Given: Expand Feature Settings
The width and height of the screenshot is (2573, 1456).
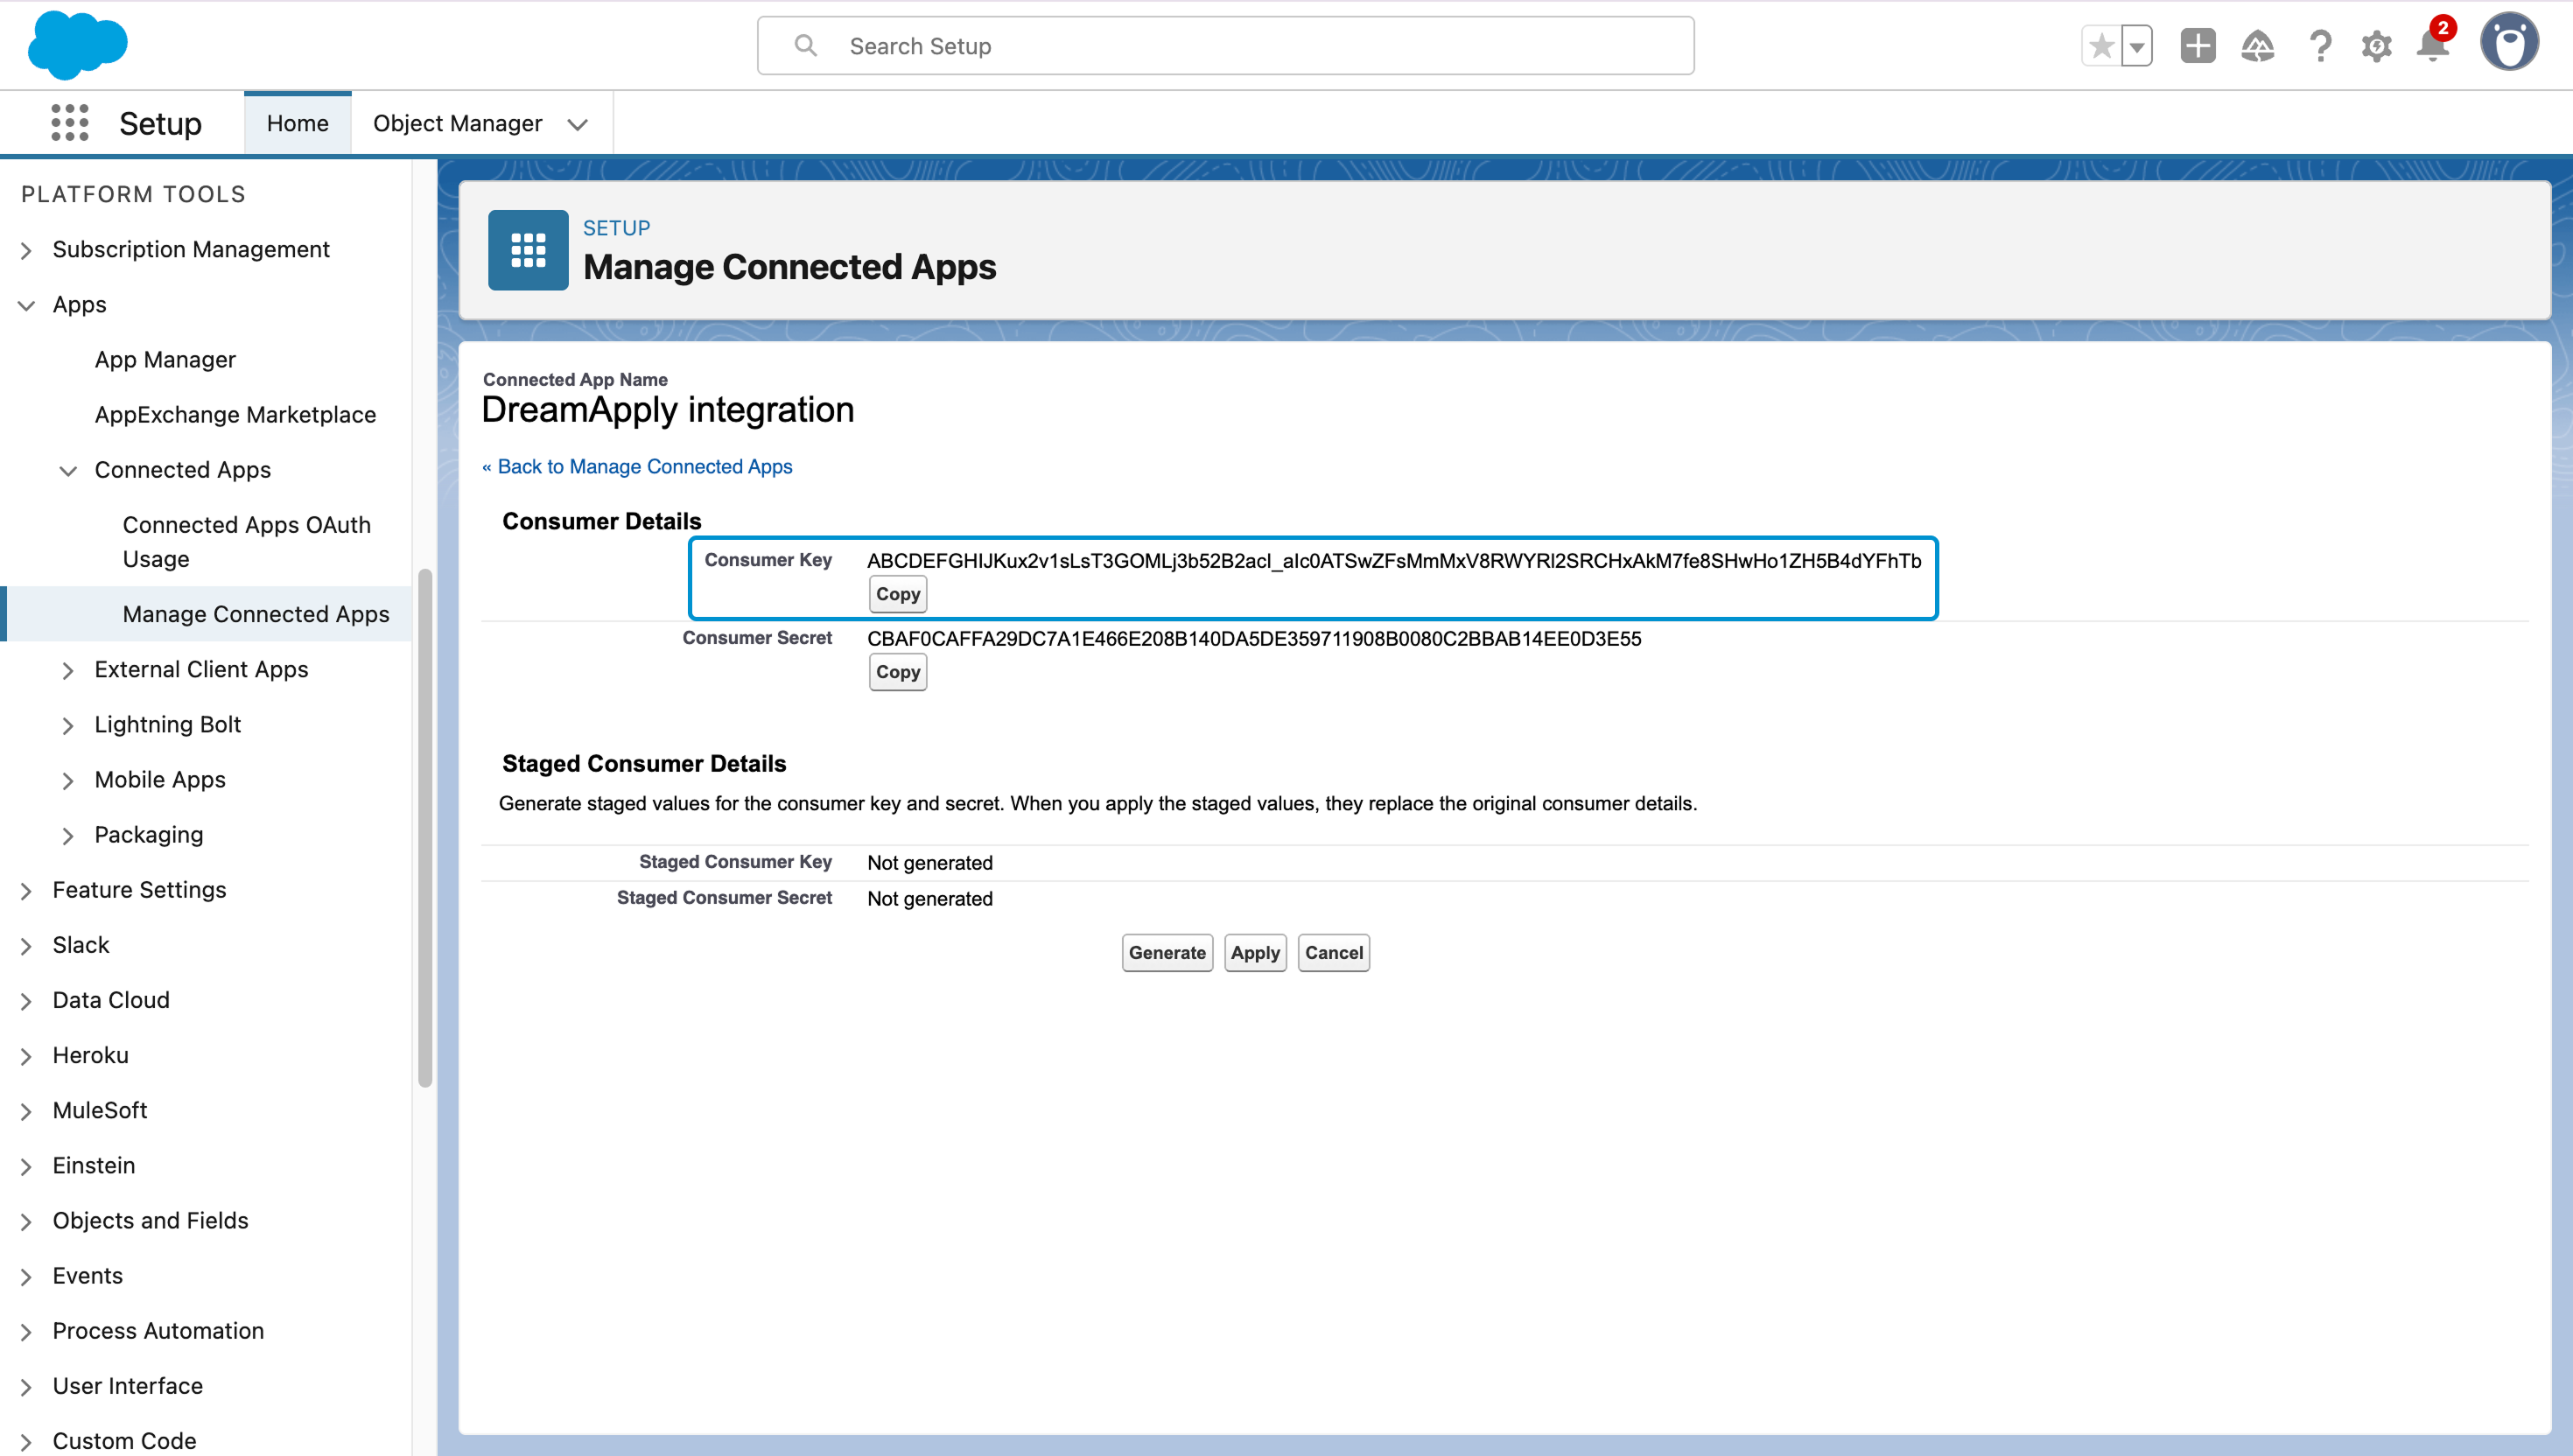Looking at the screenshot, I should [x=27, y=890].
